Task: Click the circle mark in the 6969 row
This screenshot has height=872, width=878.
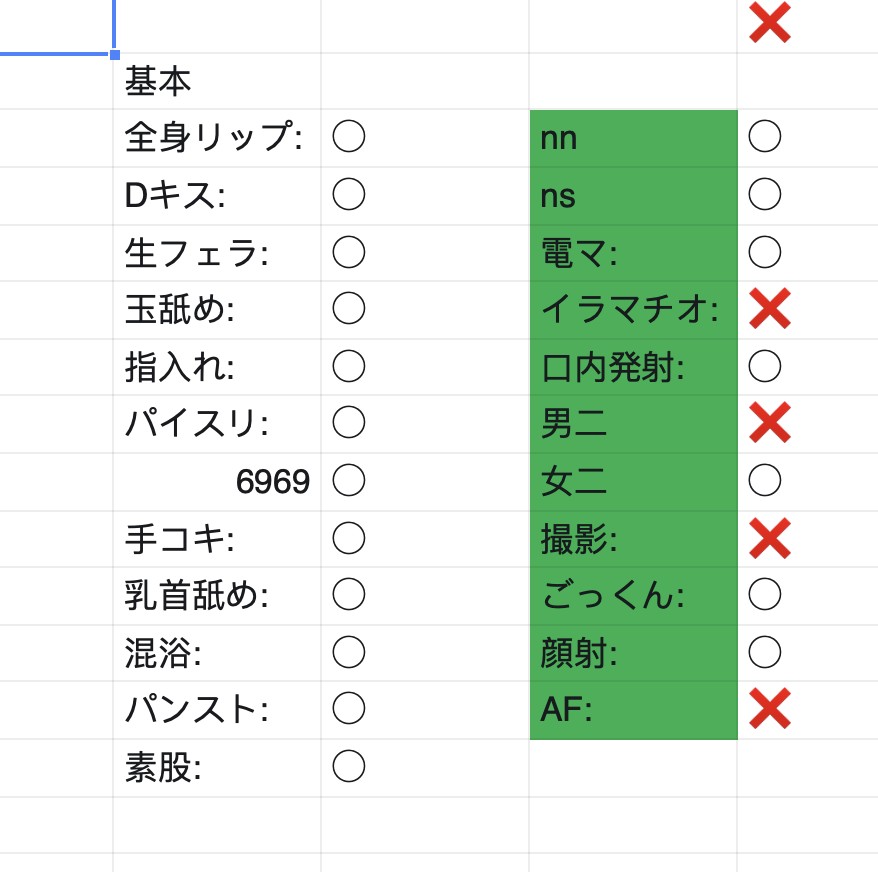Action: [348, 480]
